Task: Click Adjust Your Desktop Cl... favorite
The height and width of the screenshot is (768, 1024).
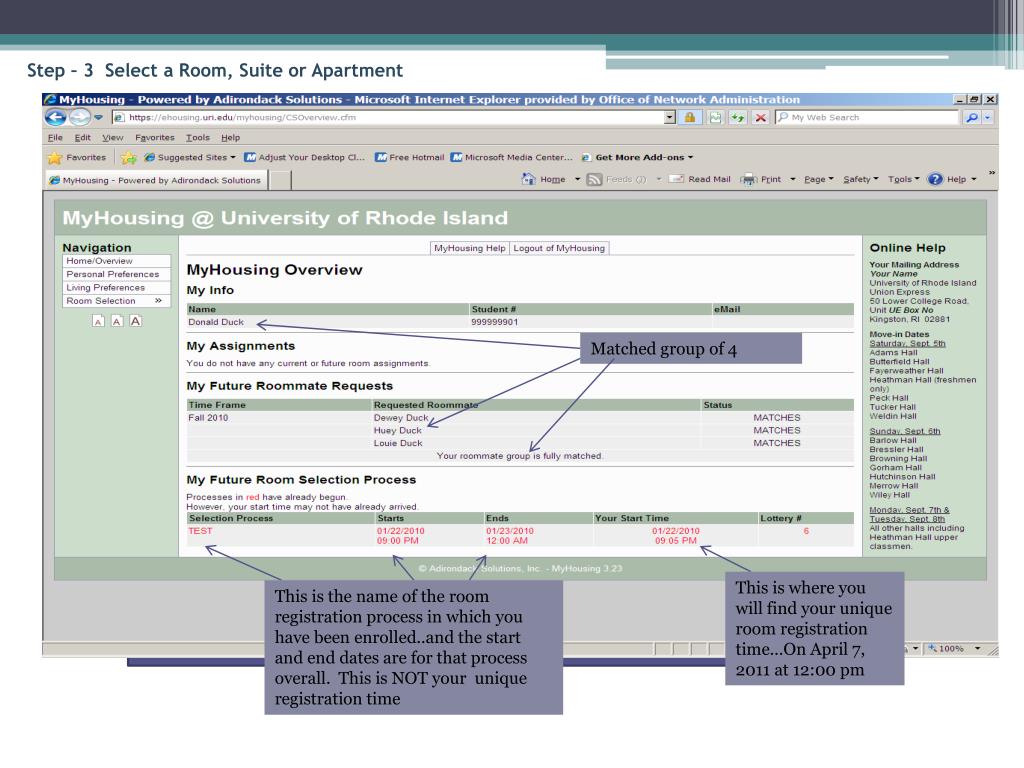Action: point(304,157)
